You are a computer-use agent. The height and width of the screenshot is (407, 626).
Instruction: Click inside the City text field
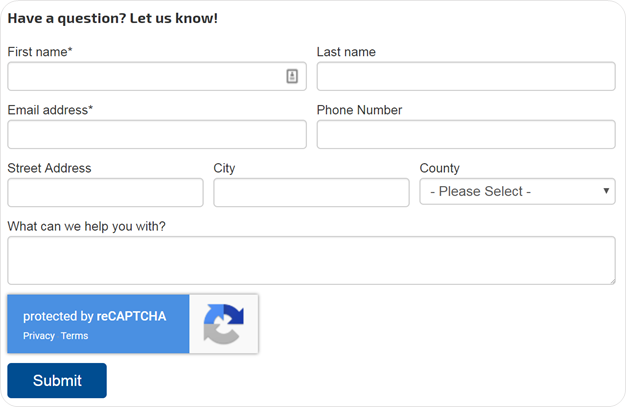(x=311, y=193)
